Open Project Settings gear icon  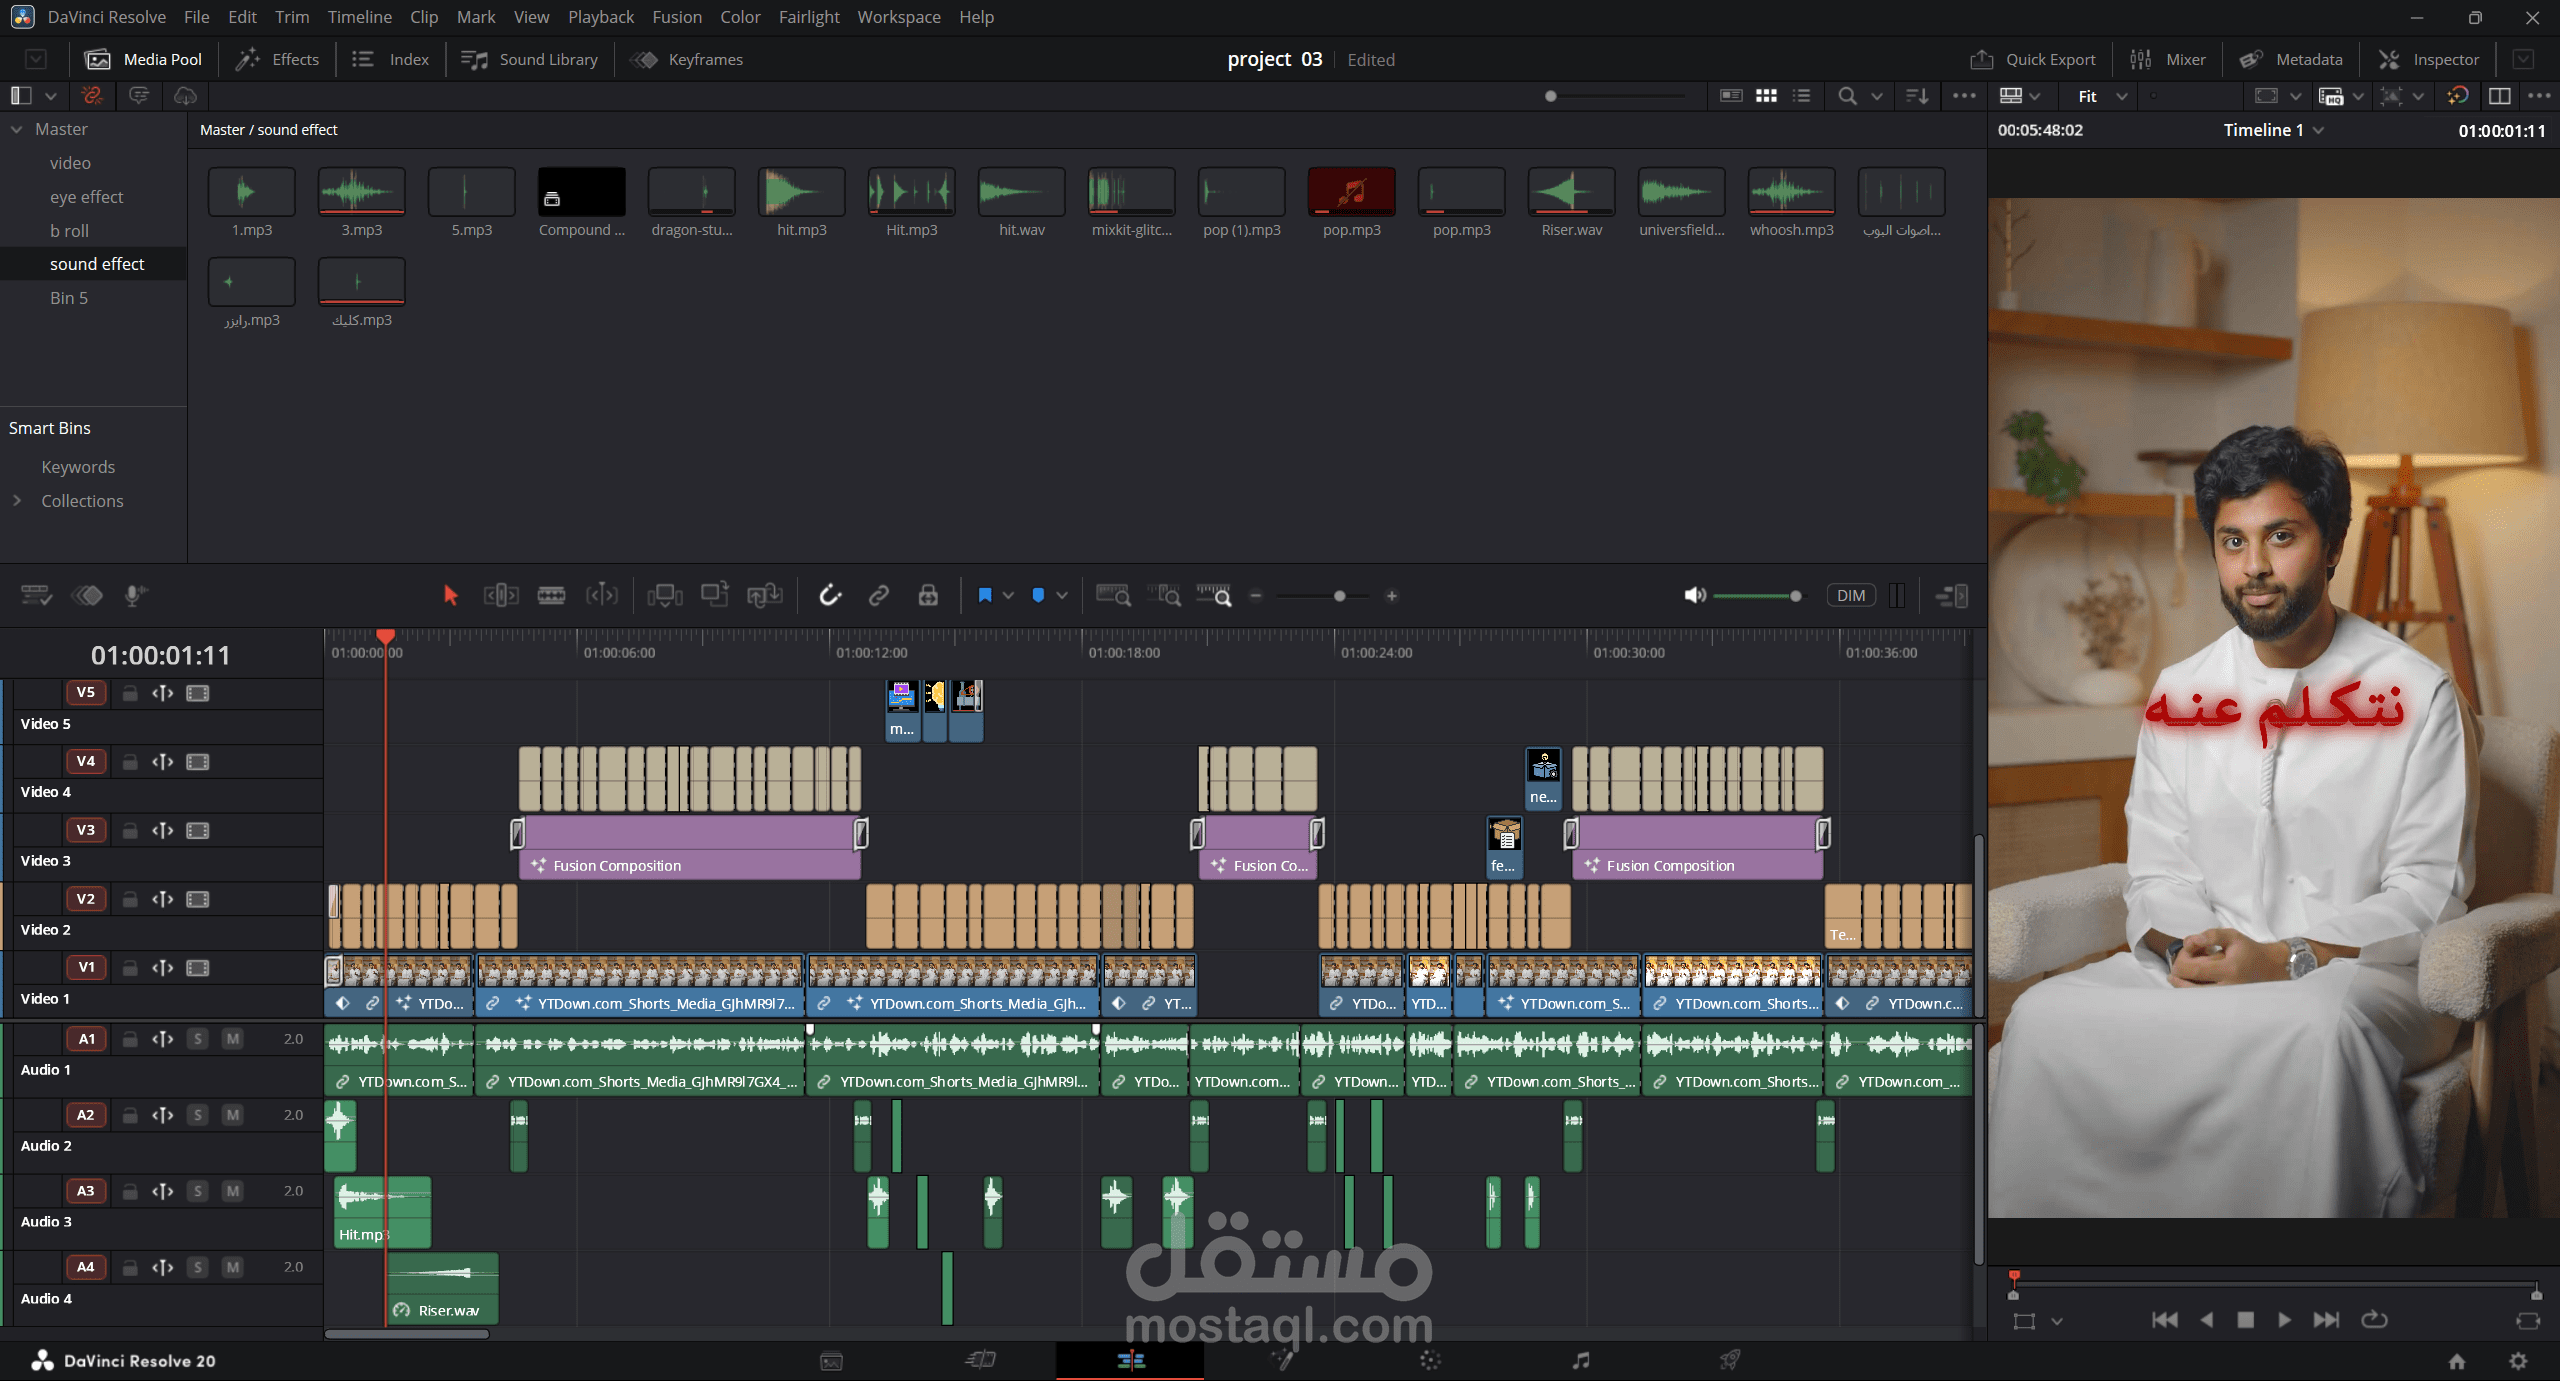2518,1361
